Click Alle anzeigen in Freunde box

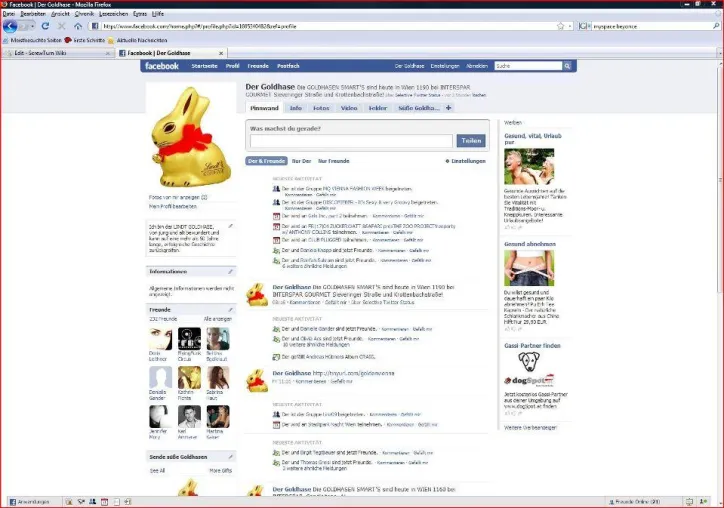pyautogui.click(x=217, y=319)
